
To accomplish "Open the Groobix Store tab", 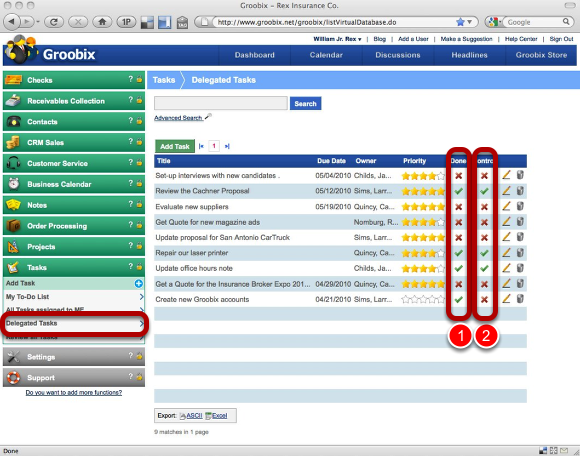I will click(x=541, y=55).
